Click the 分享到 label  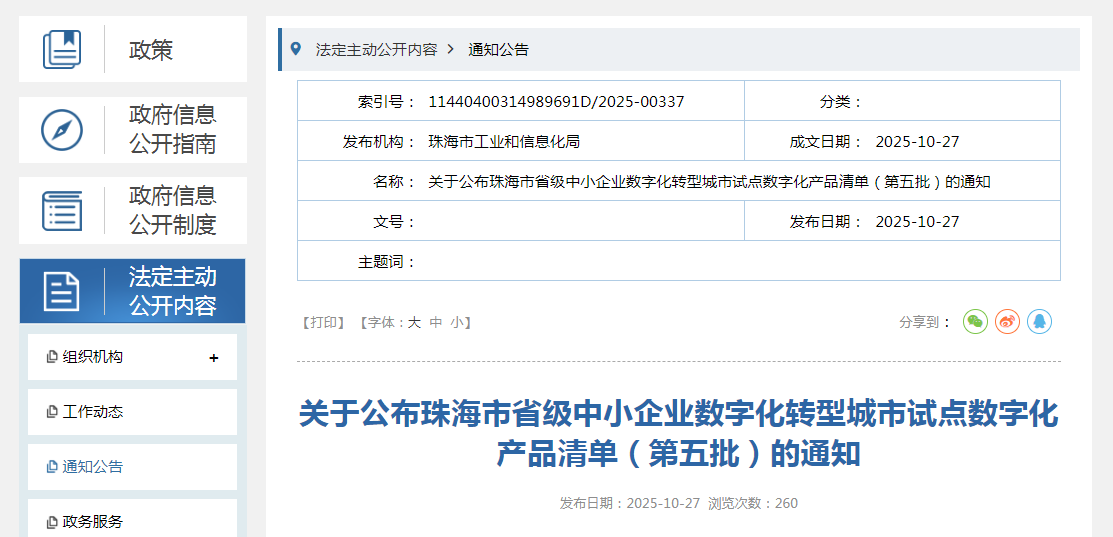925,322
